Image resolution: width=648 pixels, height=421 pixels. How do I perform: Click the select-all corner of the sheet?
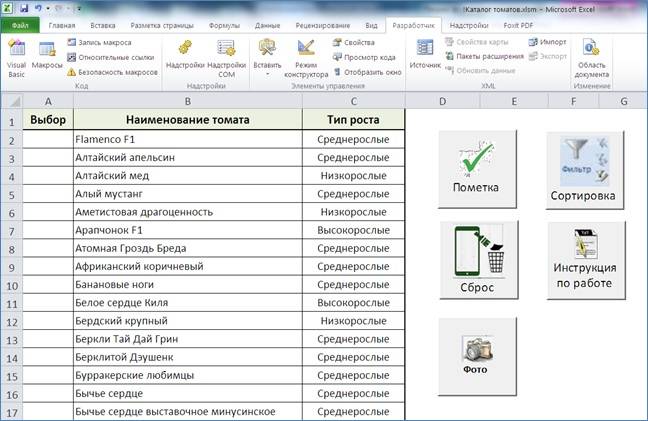[x=12, y=101]
